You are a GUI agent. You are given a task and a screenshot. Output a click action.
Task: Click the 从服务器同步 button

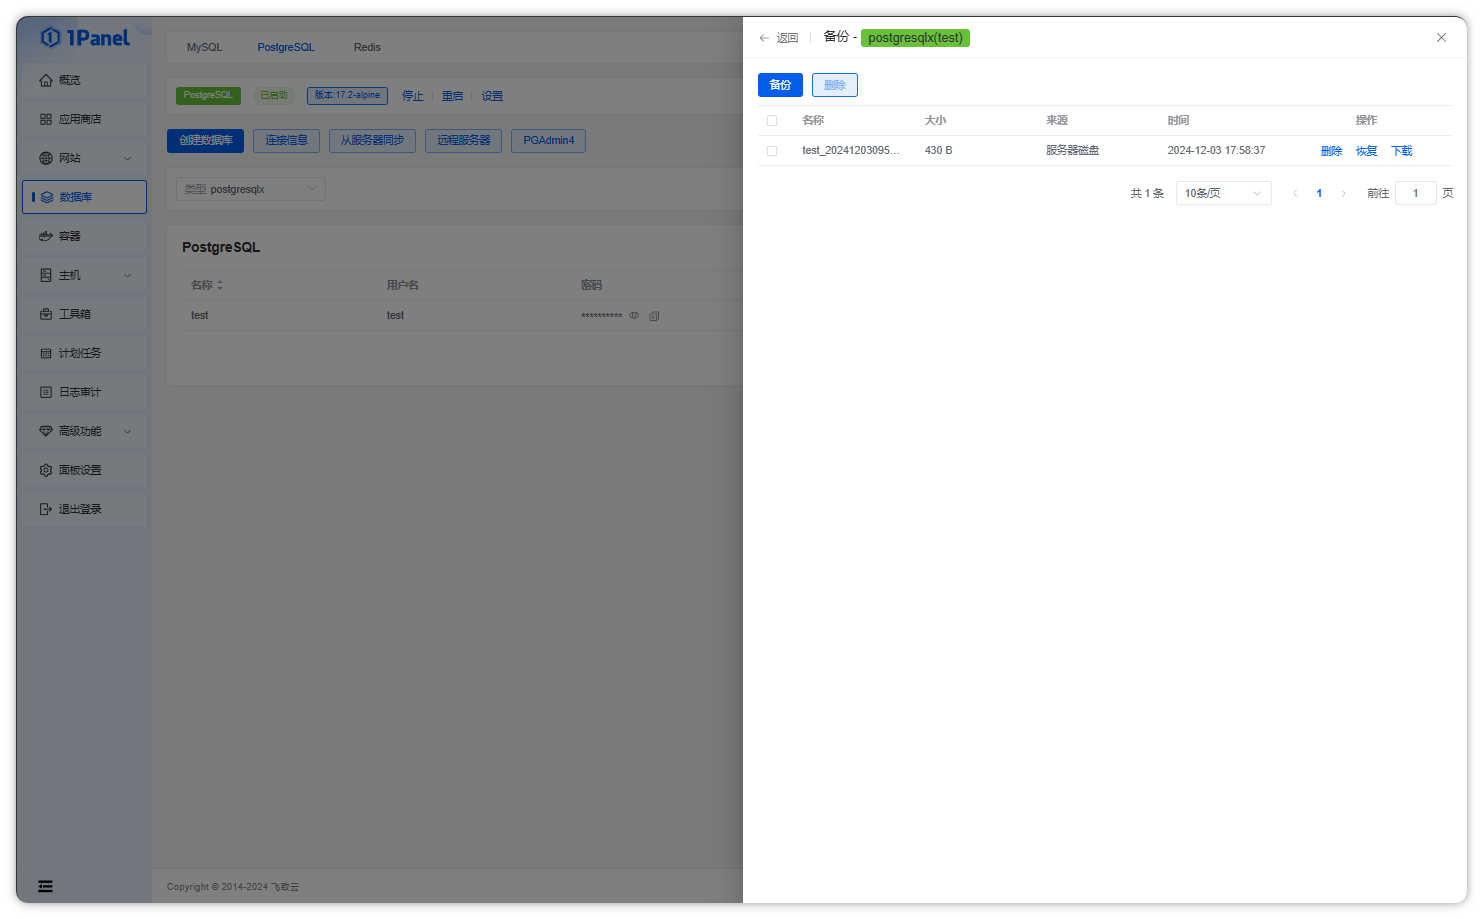pyautogui.click(x=372, y=141)
